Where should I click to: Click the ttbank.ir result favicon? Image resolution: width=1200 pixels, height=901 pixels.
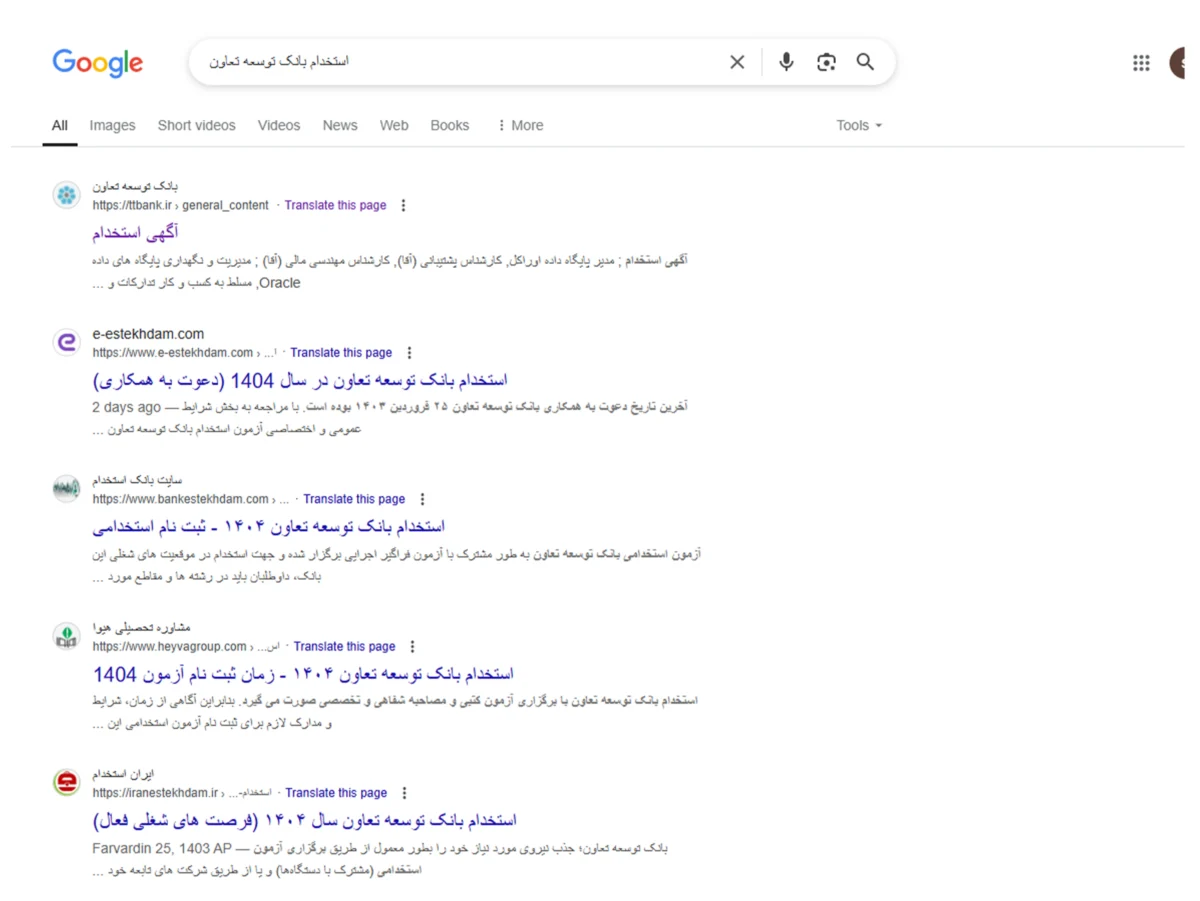pyautogui.click(x=67, y=195)
